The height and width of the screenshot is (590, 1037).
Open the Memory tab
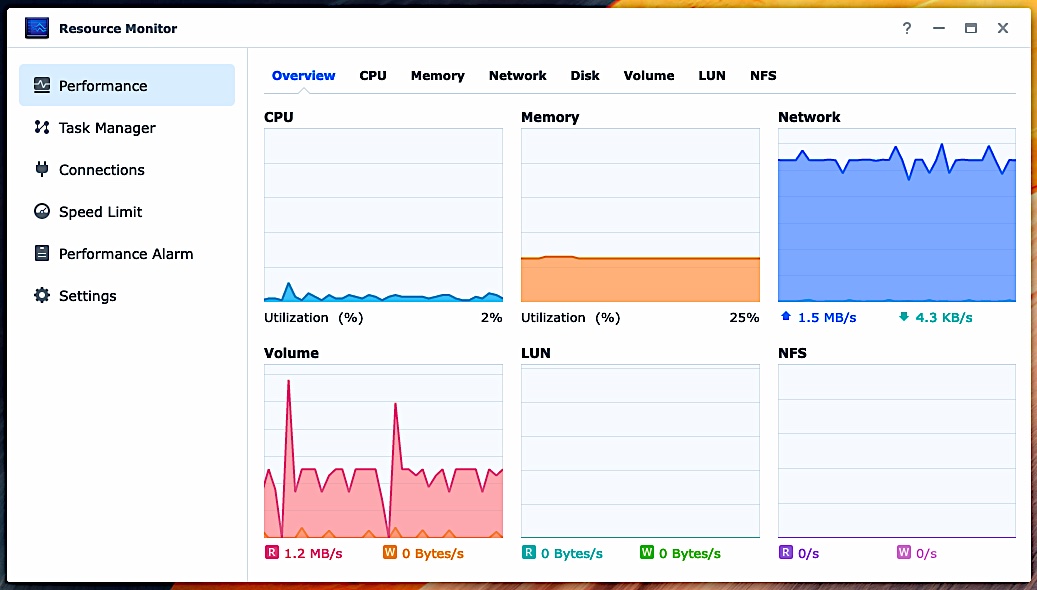click(x=437, y=76)
